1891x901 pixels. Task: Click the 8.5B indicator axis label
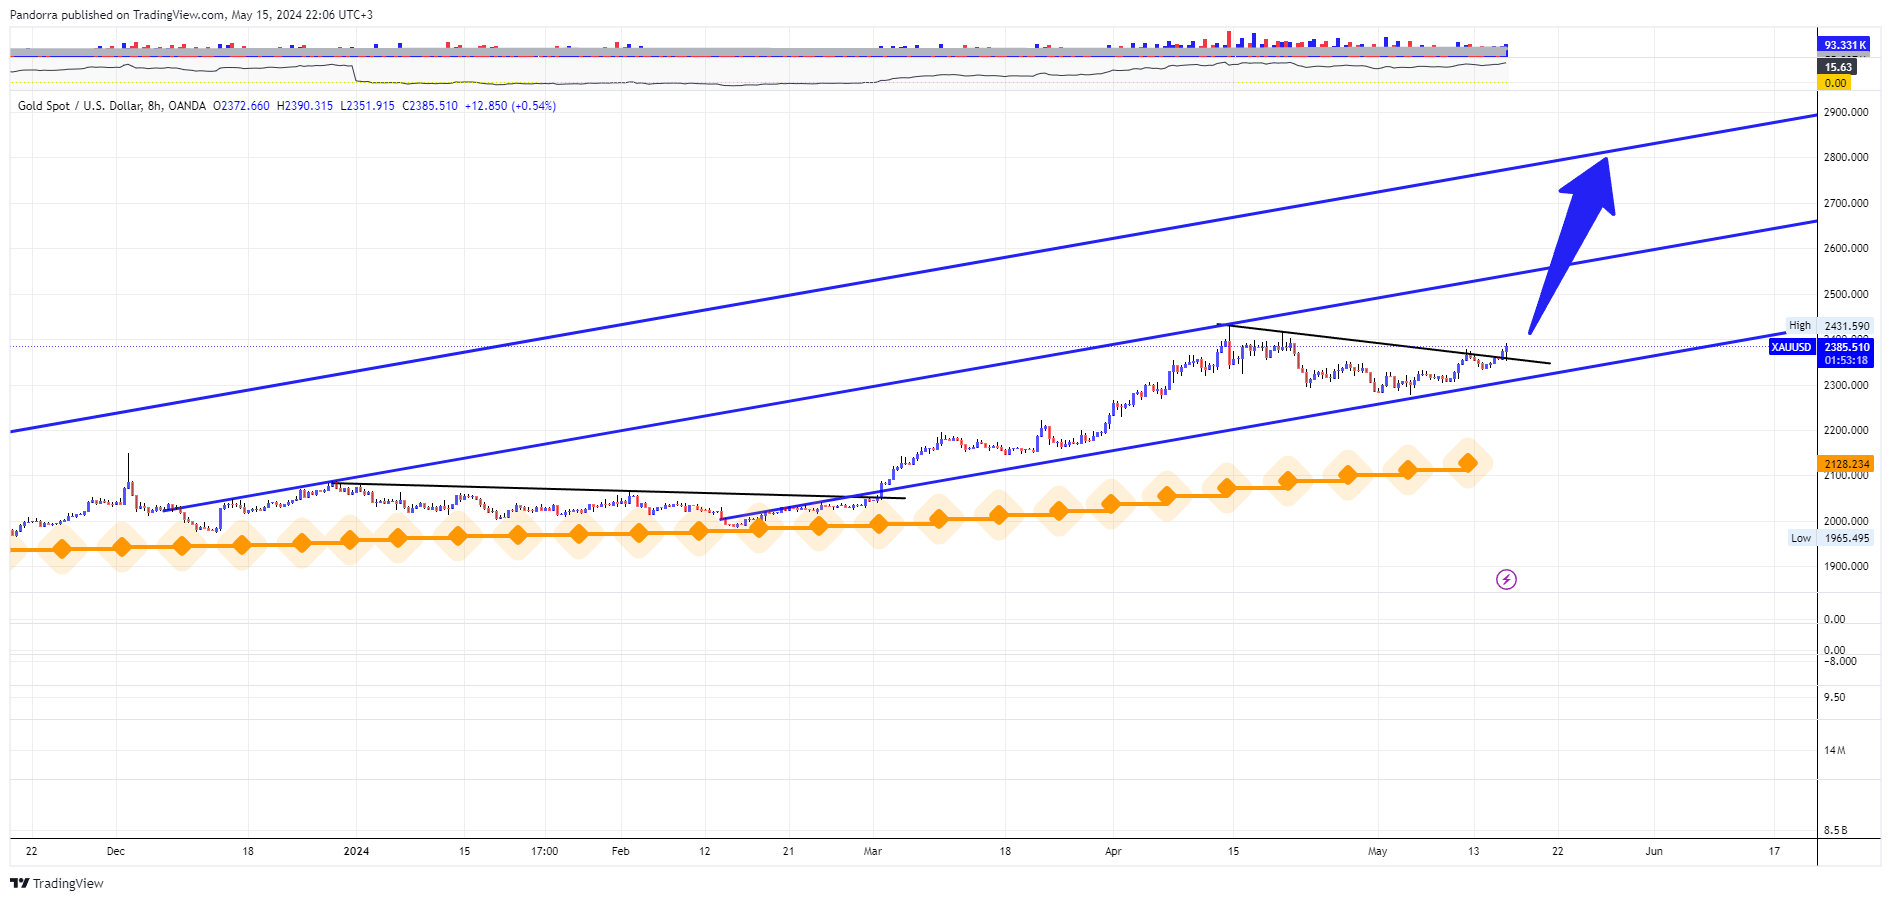tap(1836, 830)
